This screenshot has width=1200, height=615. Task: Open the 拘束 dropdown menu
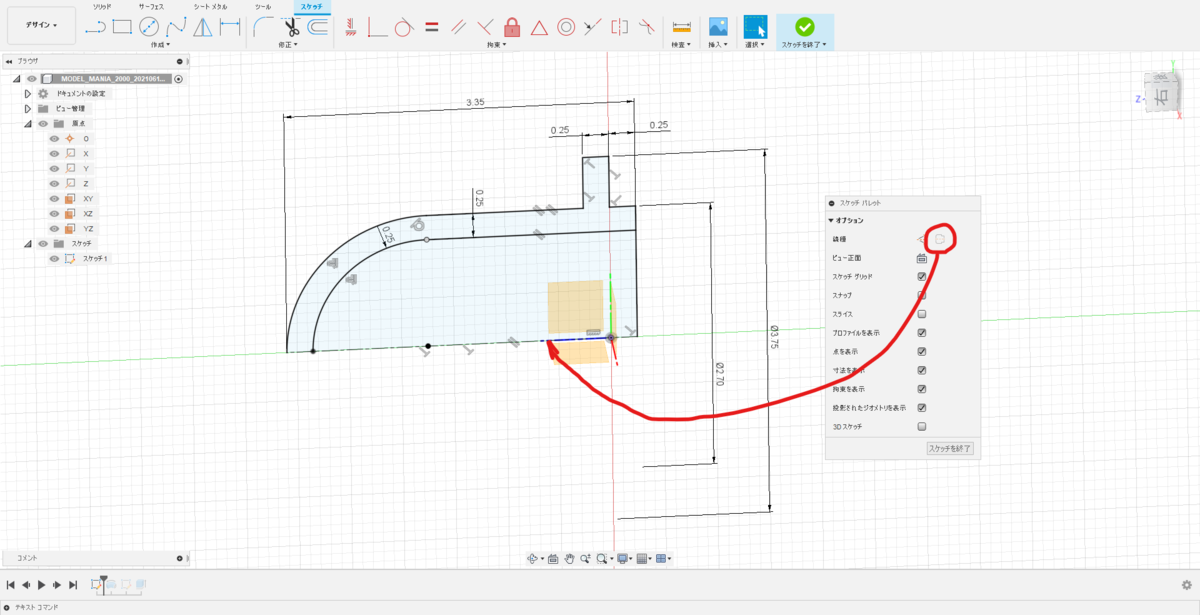pos(497,45)
